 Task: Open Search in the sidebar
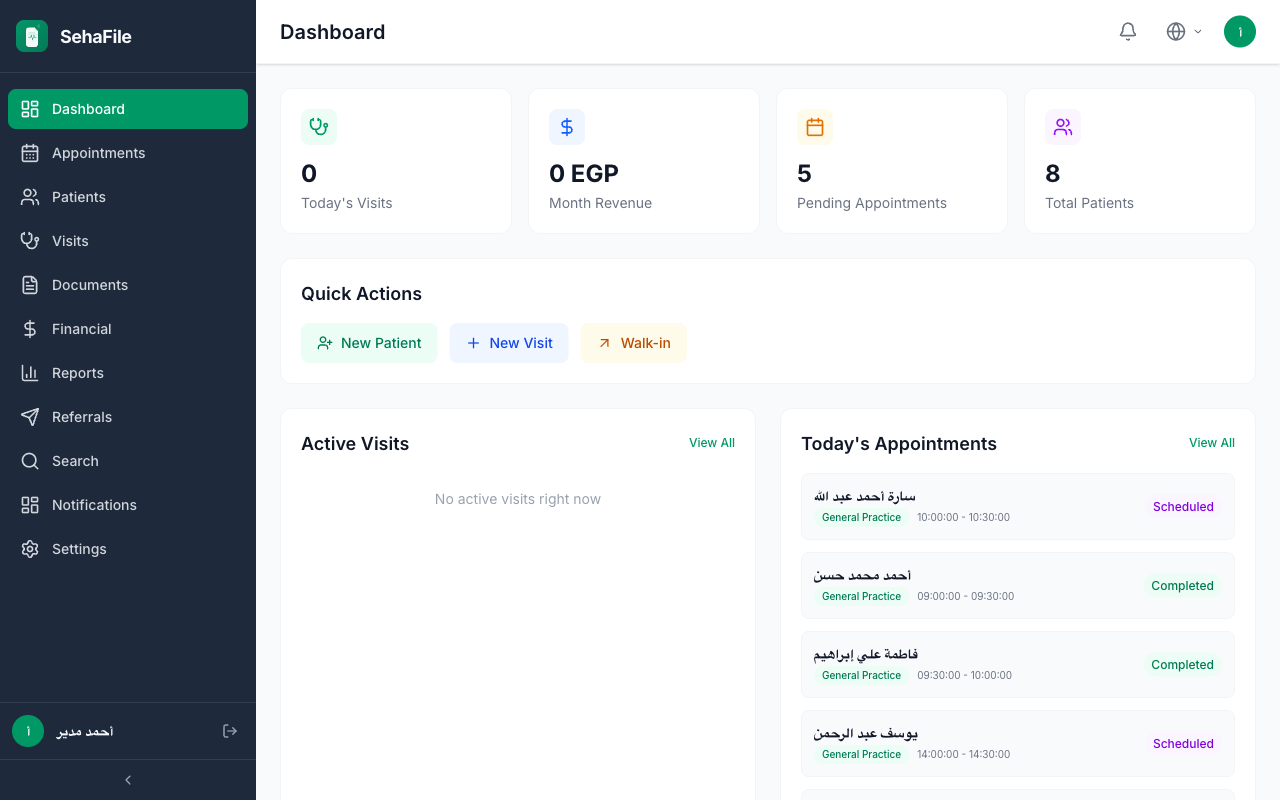click(x=128, y=461)
